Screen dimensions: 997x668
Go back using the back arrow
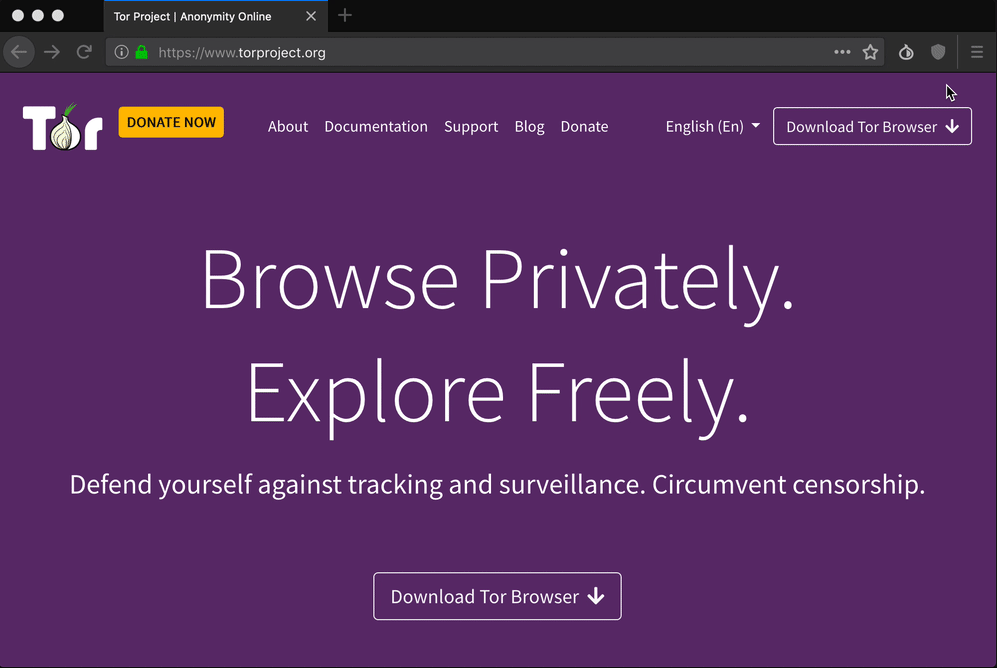click(19, 52)
